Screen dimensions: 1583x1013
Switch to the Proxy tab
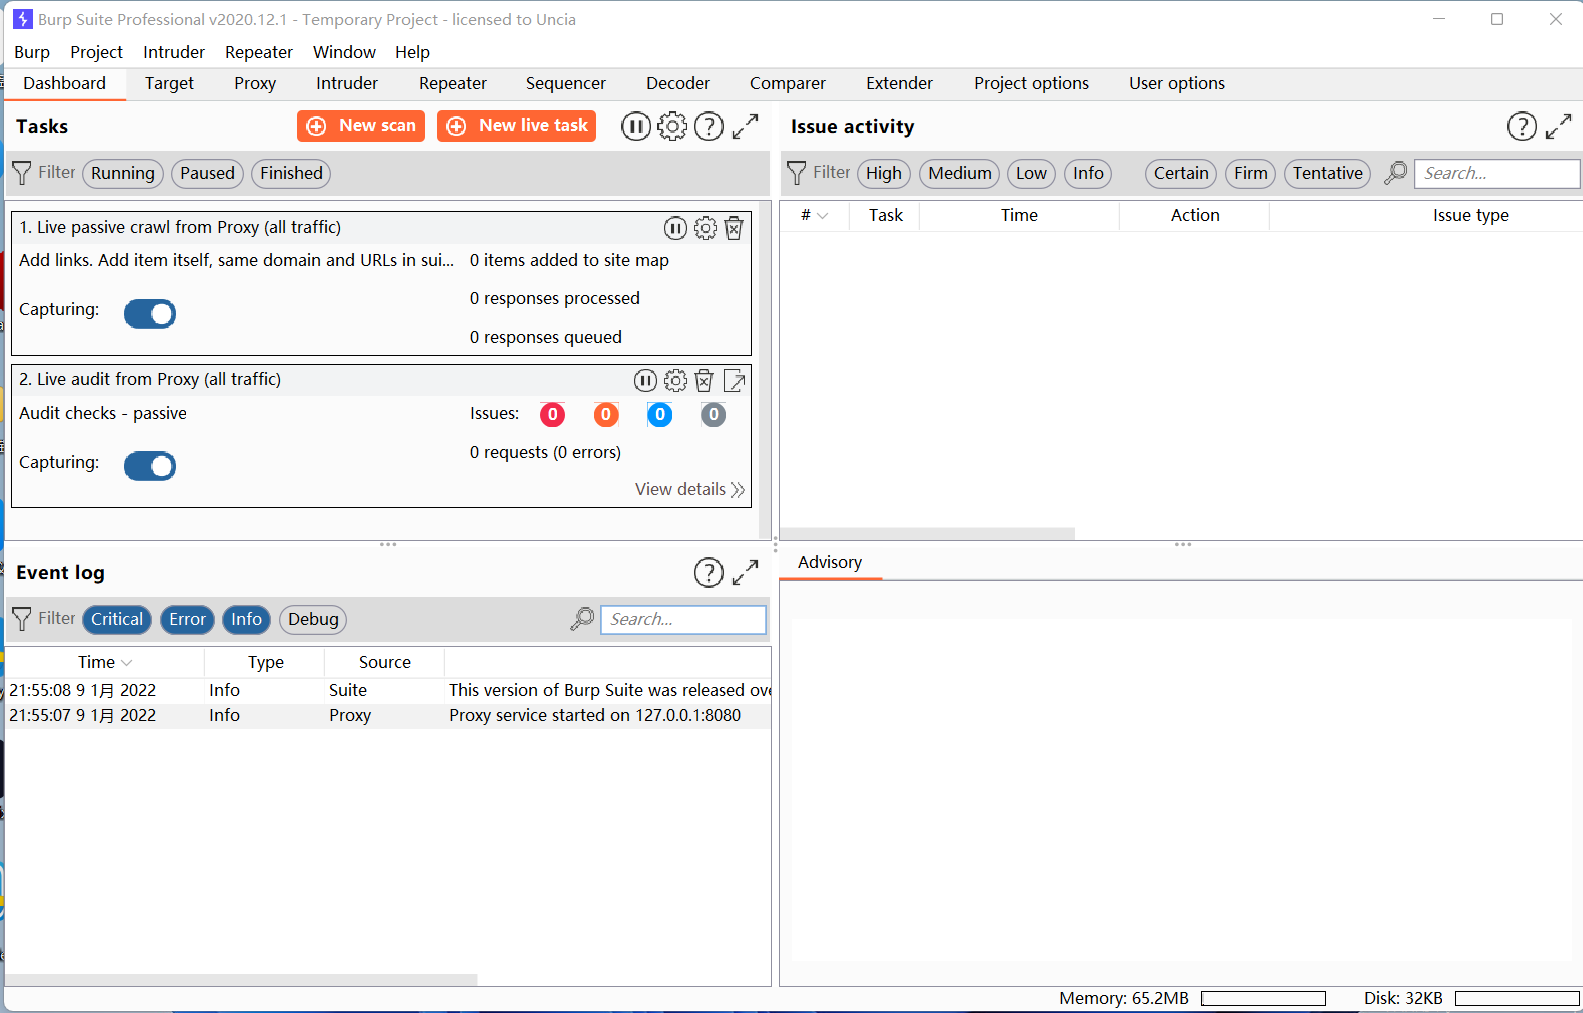255,84
